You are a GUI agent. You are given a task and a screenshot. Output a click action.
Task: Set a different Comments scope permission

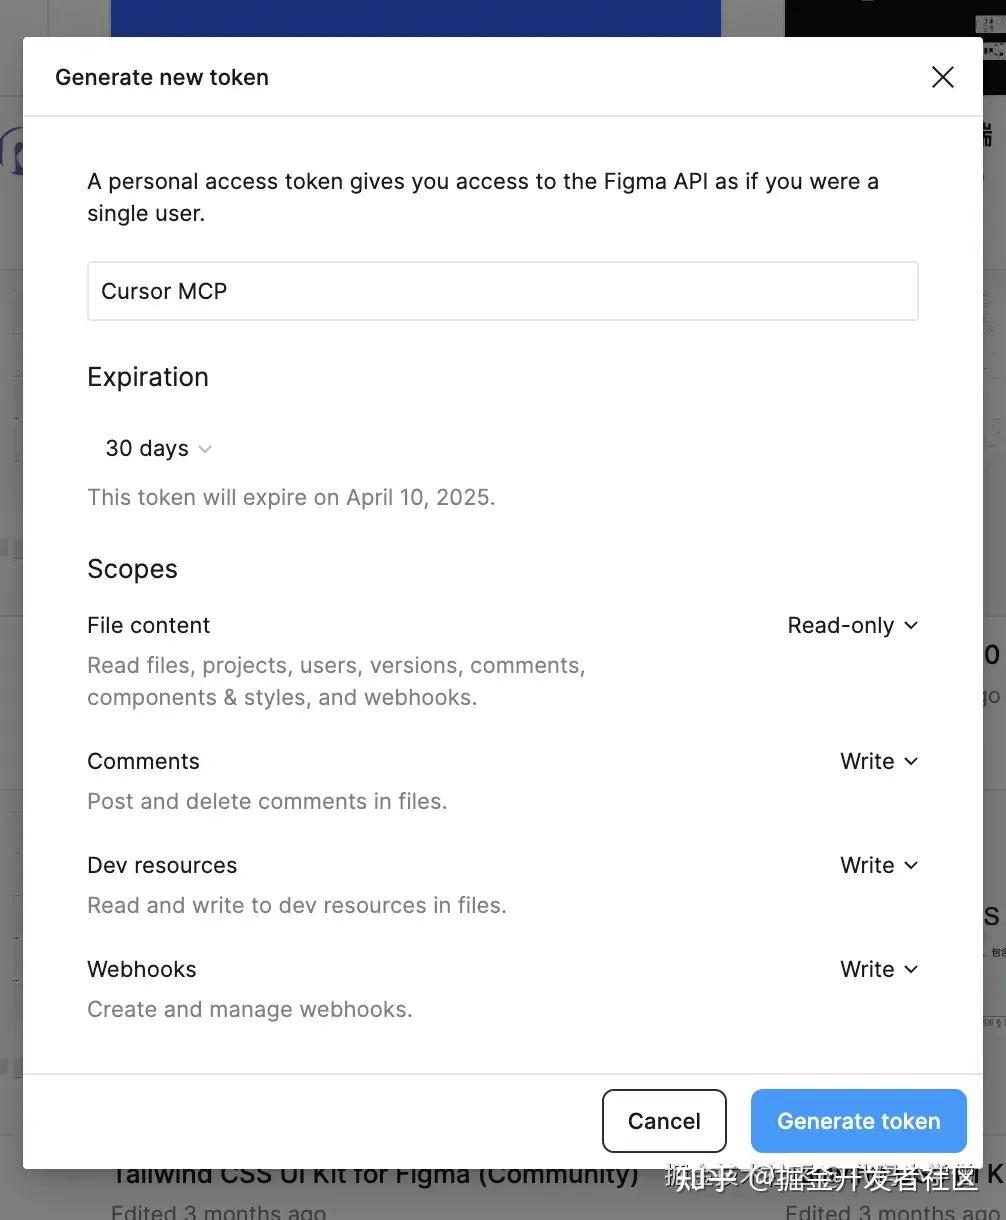click(x=877, y=761)
